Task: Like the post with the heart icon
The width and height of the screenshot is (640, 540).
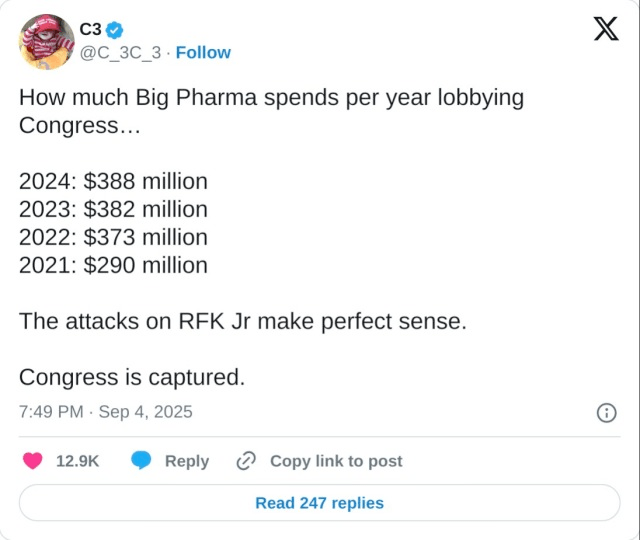Action: coord(33,461)
